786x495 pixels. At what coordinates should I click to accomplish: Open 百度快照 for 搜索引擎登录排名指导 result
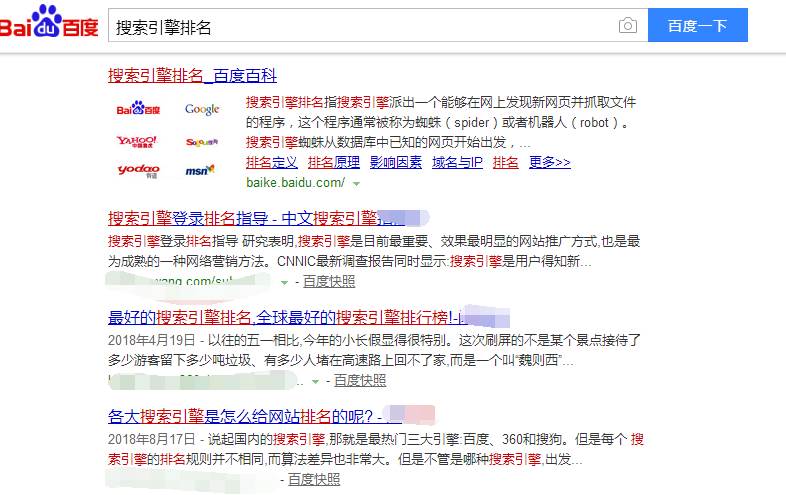pyautogui.click(x=329, y=281)
